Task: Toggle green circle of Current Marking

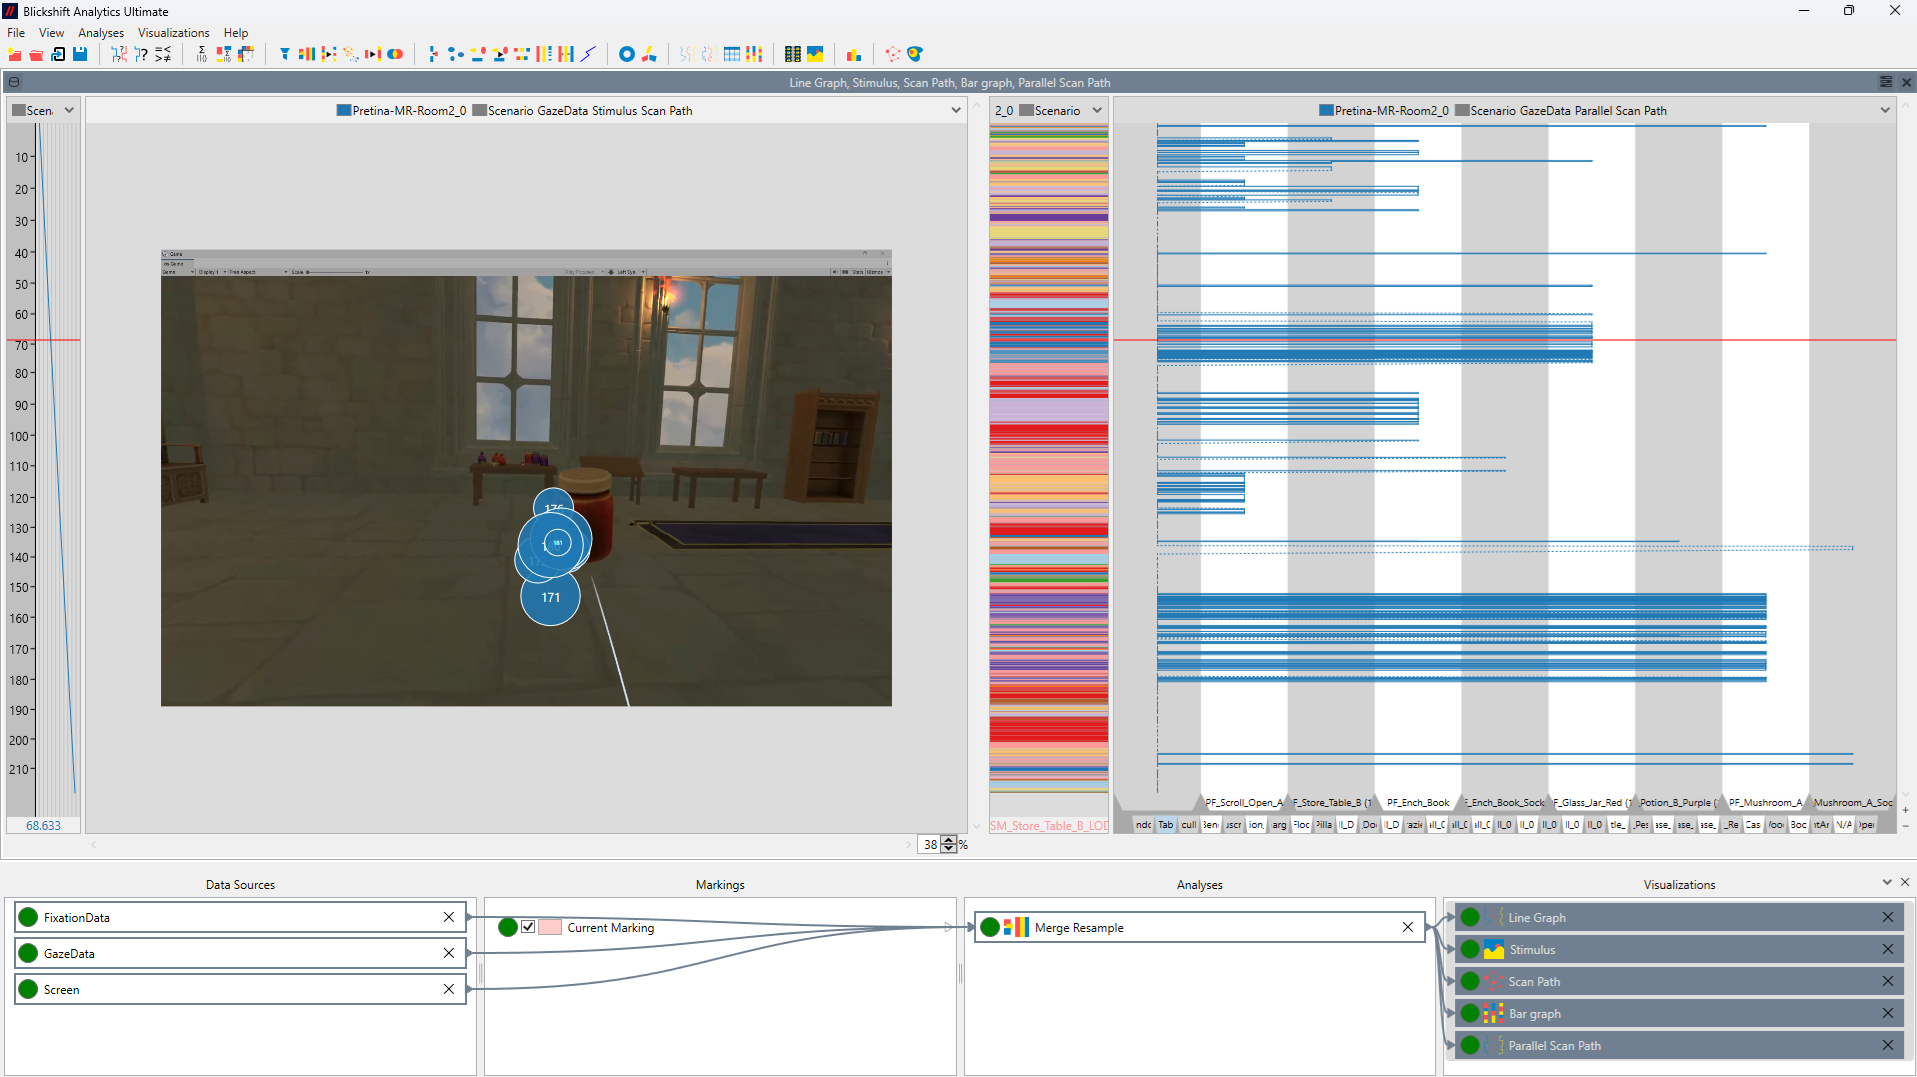Action: click(x=508, y=927)
